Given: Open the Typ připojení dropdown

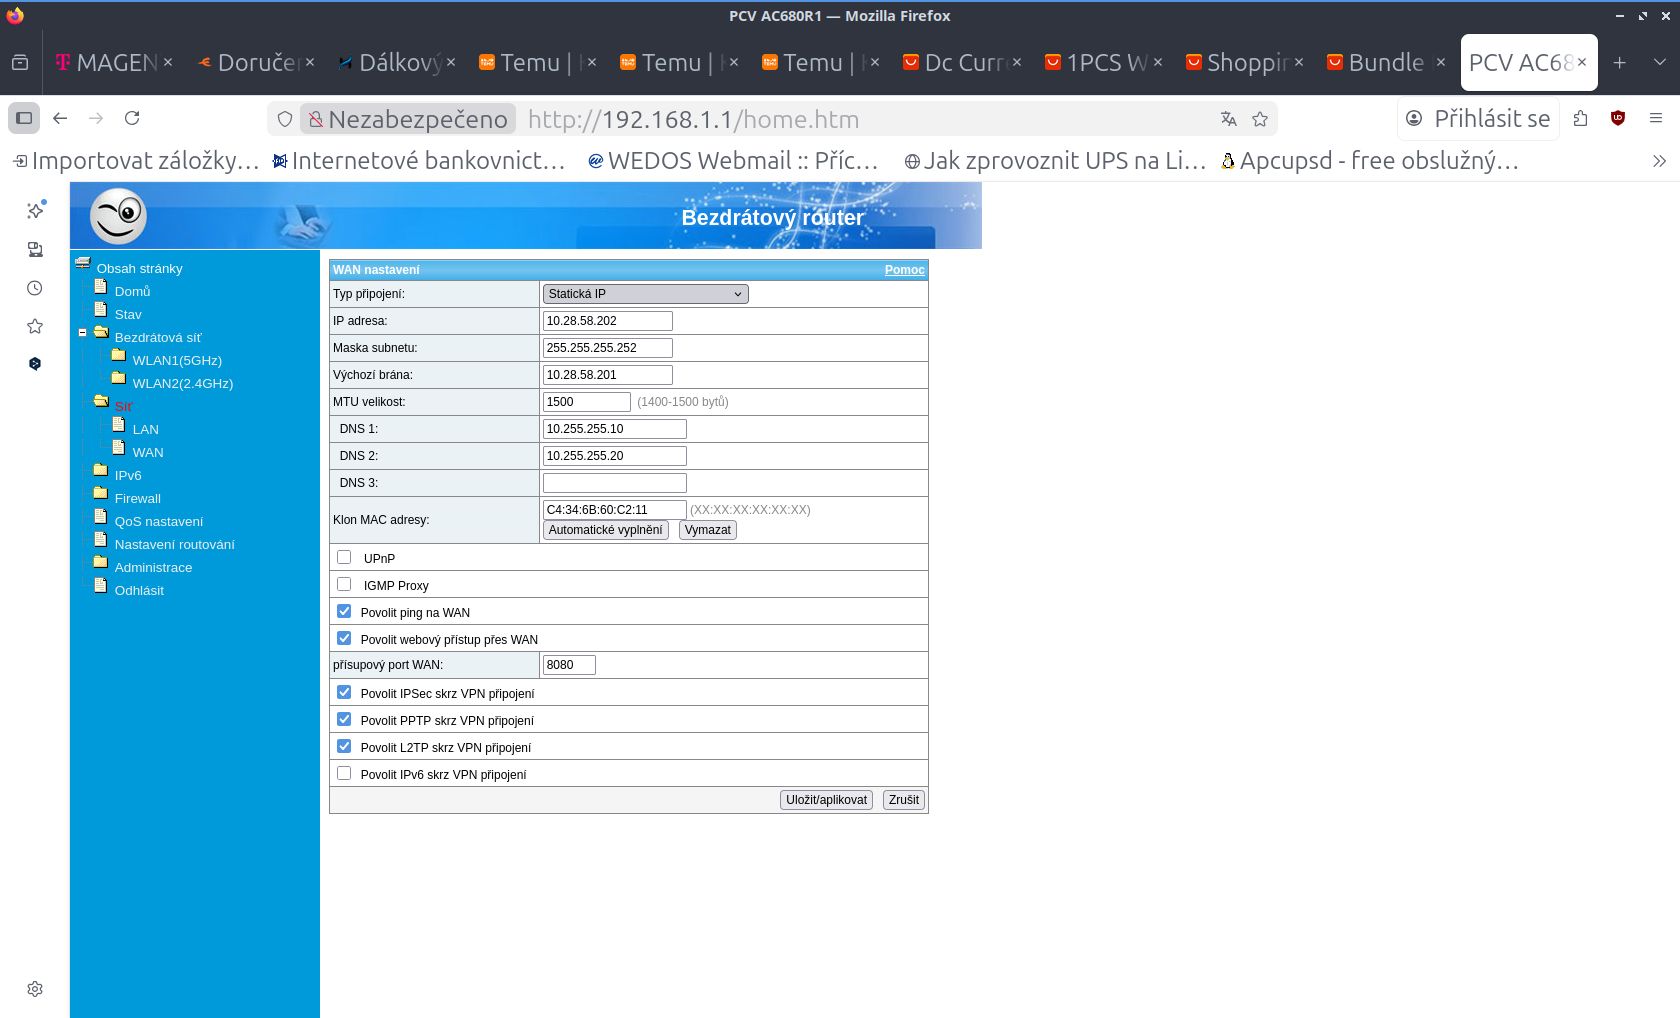Looking at the screenshot, I should (645, 294).
